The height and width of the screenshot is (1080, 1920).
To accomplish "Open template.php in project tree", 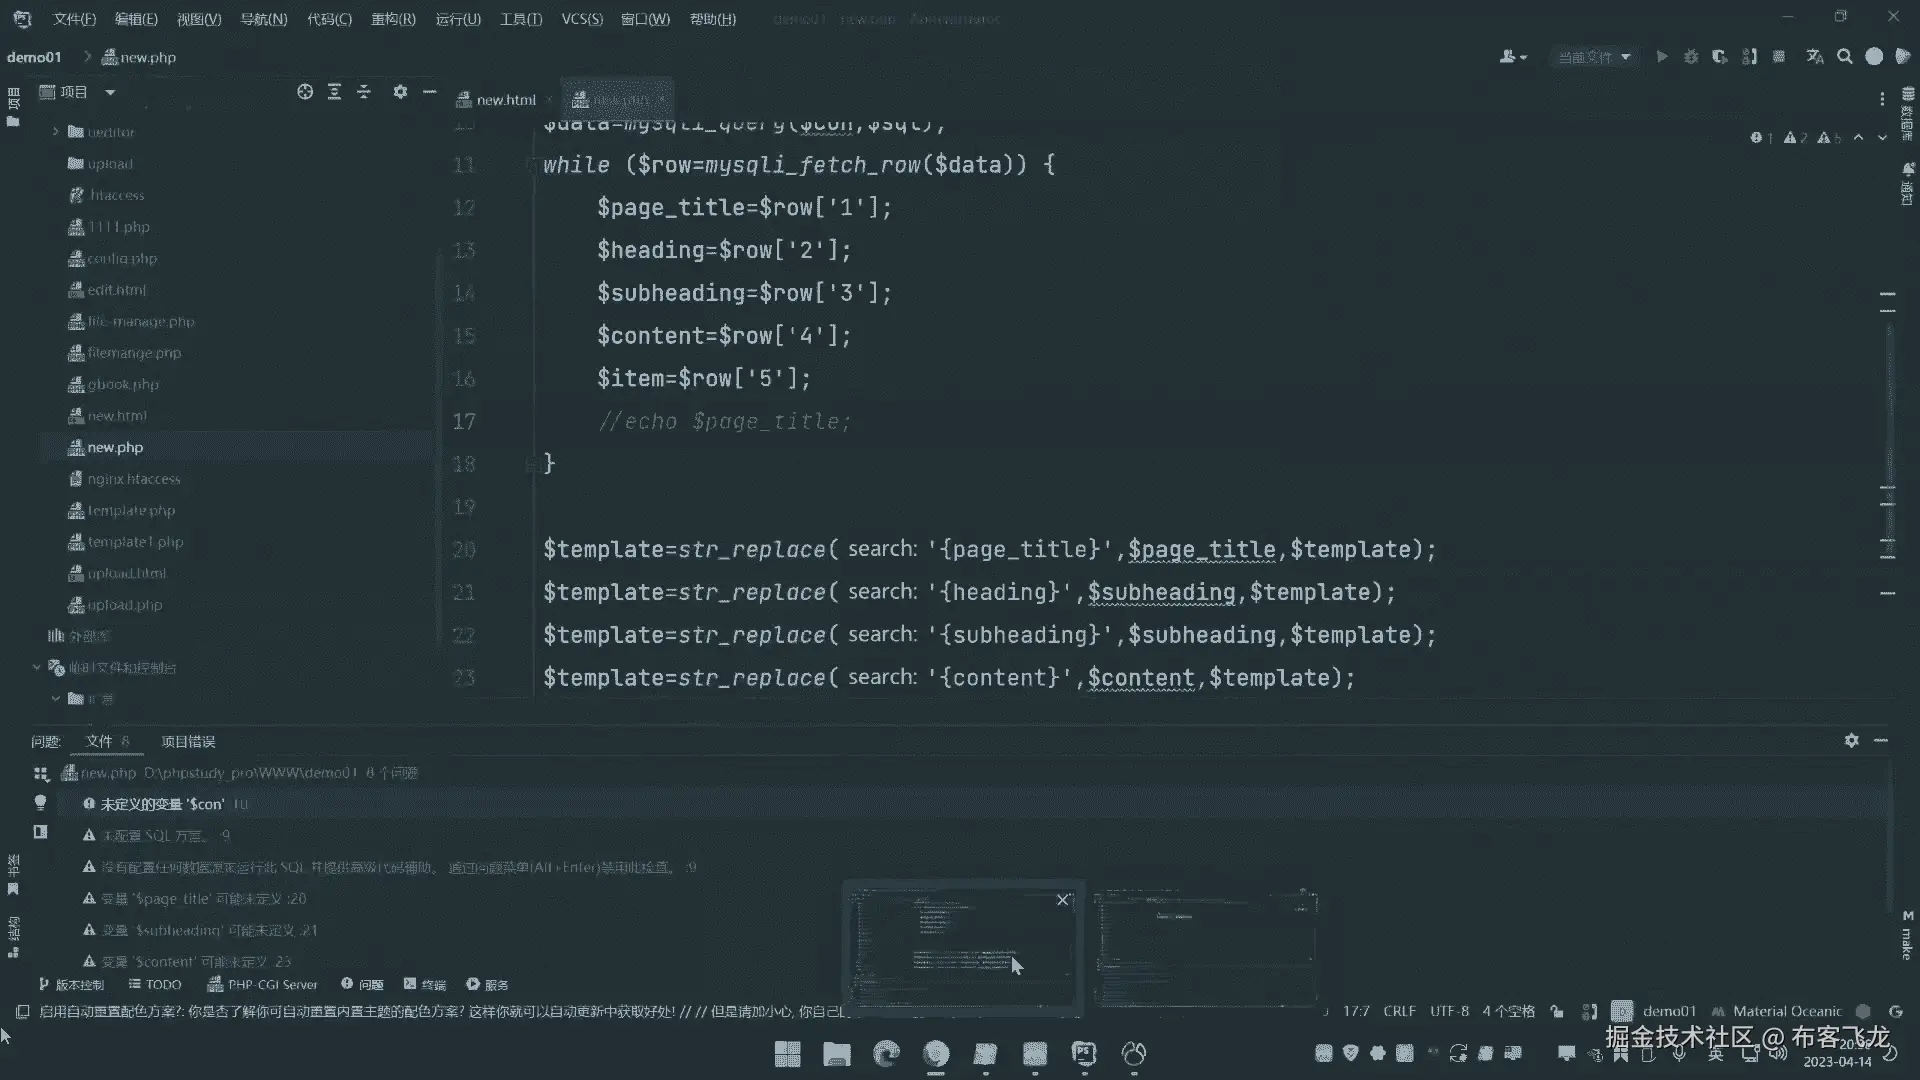I will 130,511.
